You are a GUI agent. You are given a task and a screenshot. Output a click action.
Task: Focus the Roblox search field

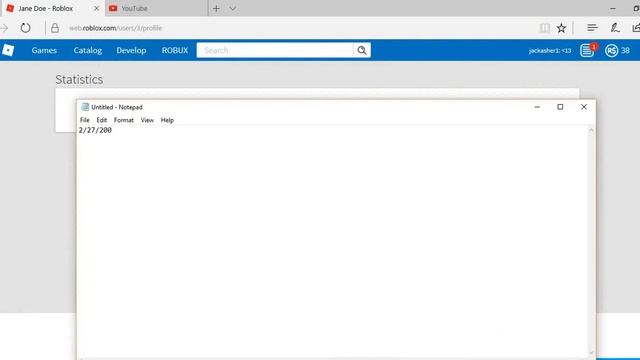[x=275, y=50]
